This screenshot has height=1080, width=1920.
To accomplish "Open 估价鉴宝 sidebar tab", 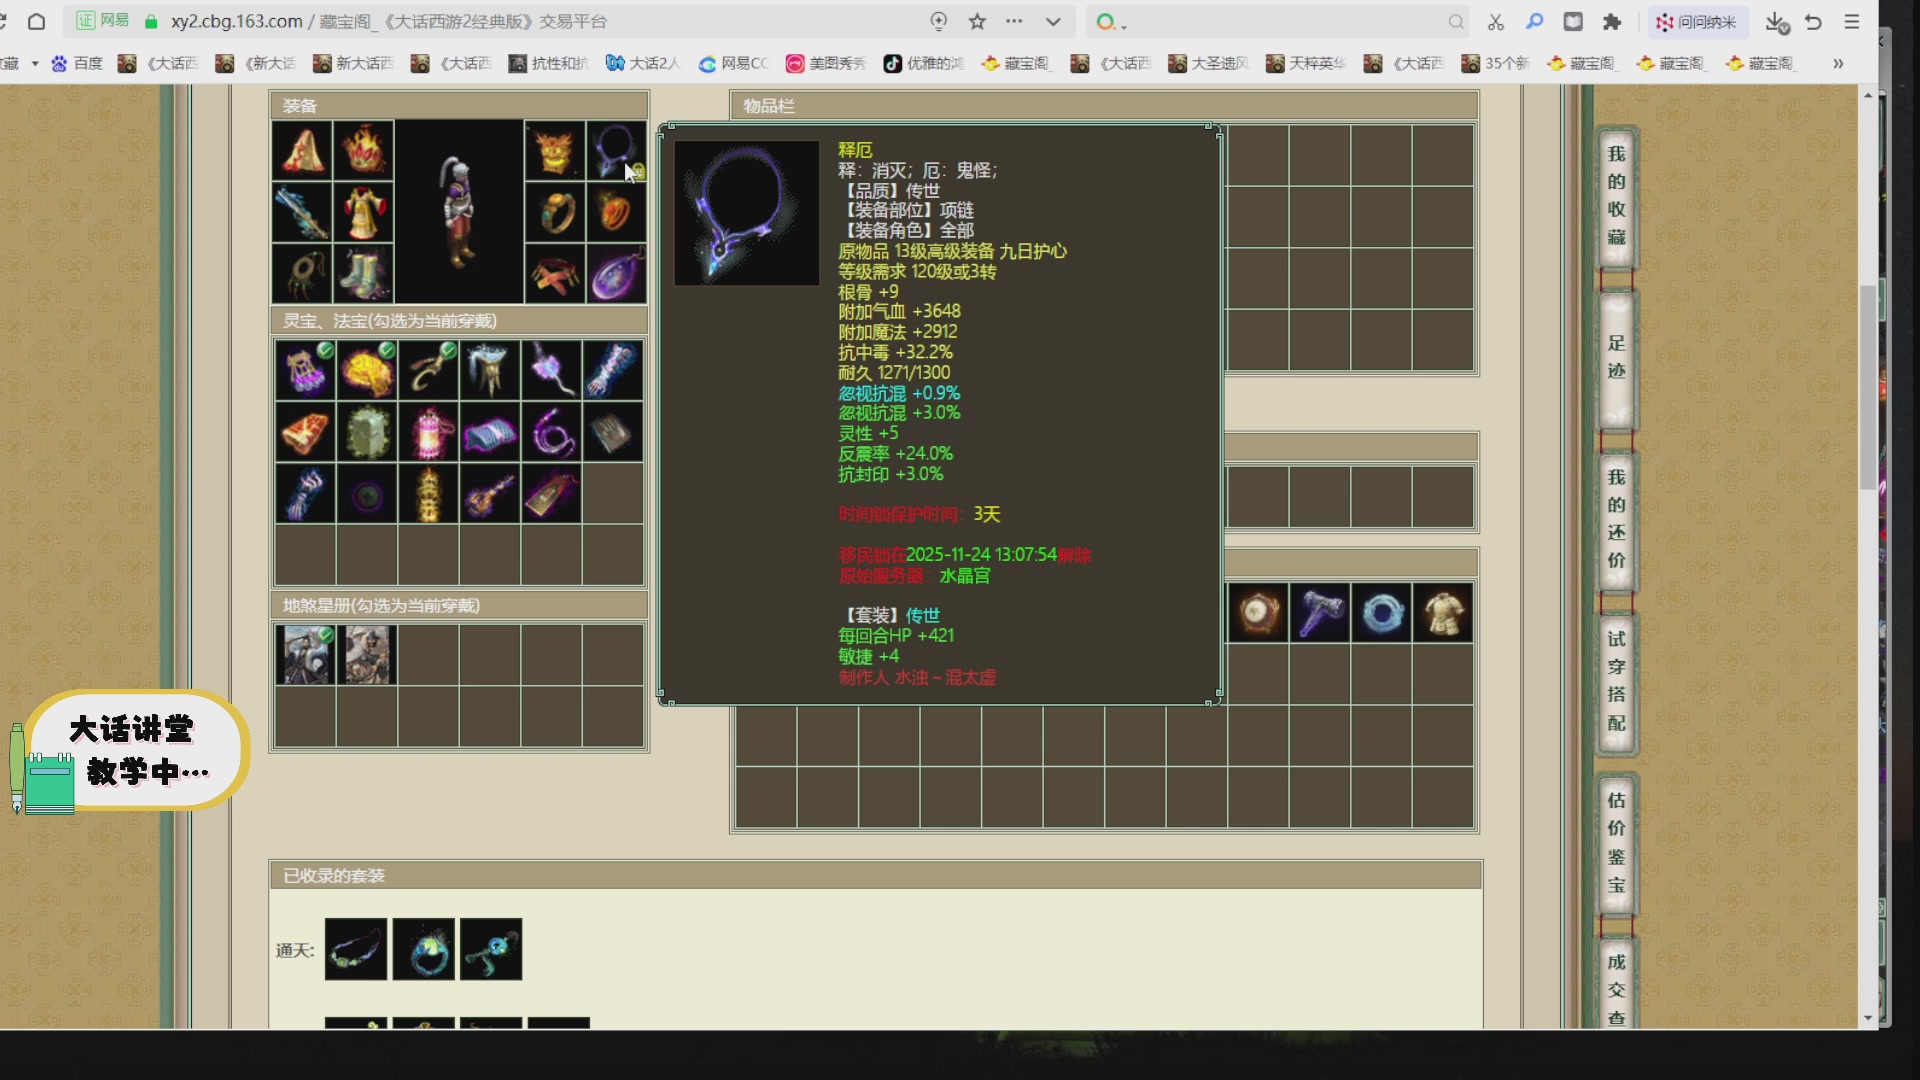I will point(1616,843).
